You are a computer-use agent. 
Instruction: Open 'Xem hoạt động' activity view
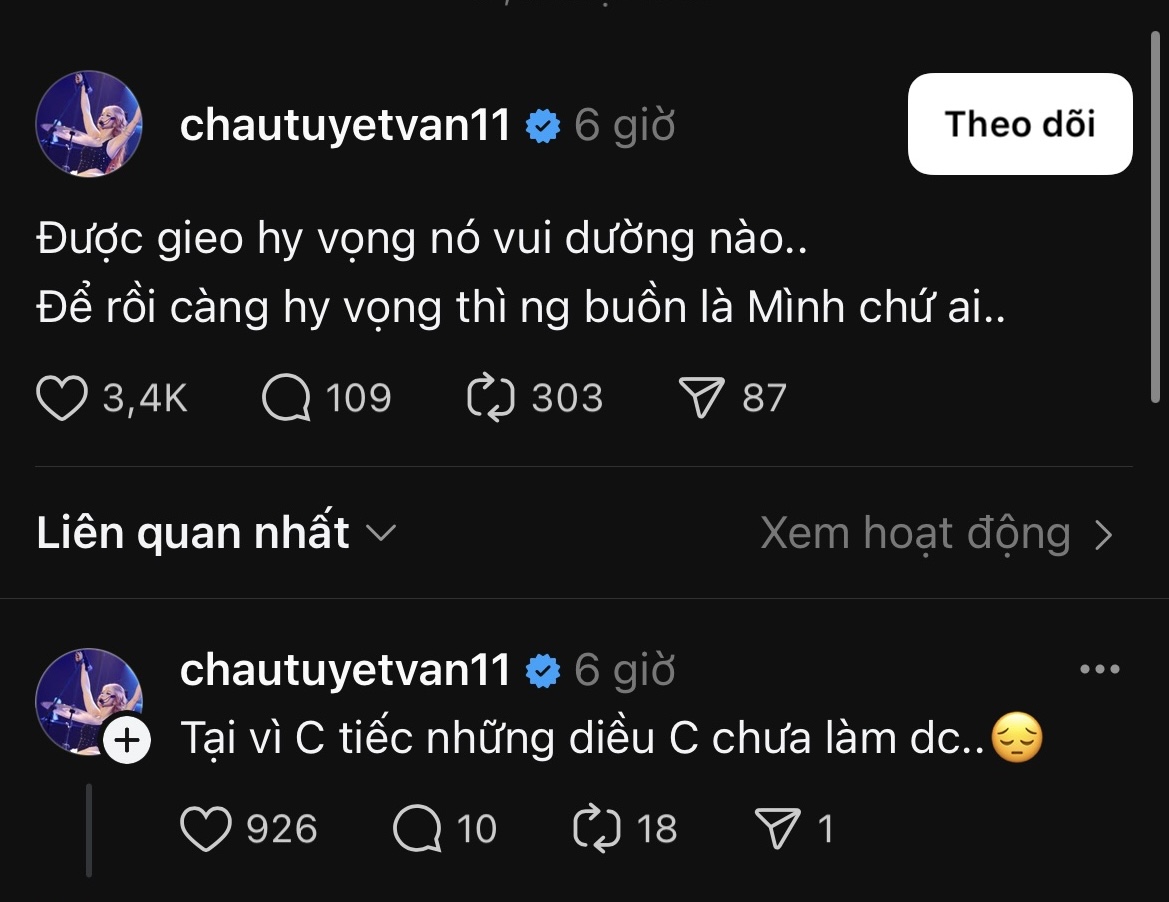[936, 533]
